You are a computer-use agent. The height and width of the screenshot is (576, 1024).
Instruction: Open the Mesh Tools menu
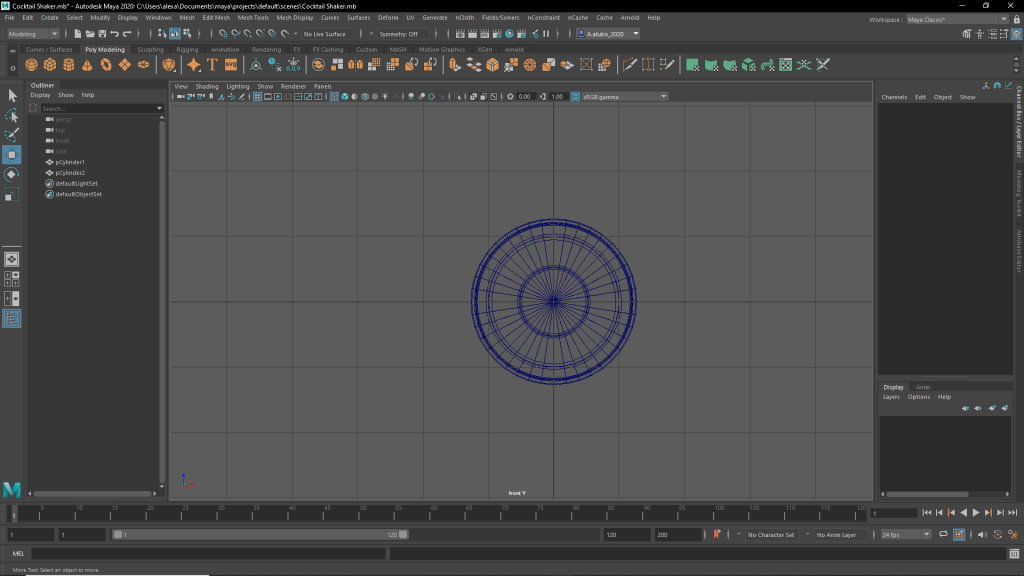[x=253, y=18]
